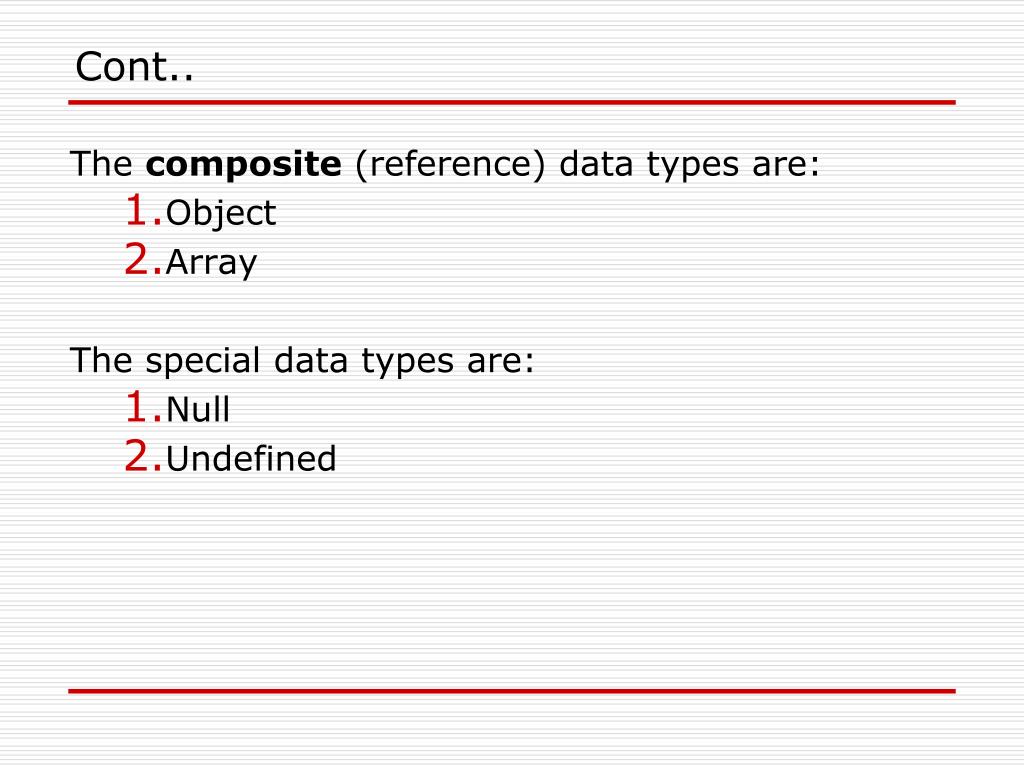Click the "Cont.." slide title
Viewport: 1024px width, 768px height.
coord(135,68)
